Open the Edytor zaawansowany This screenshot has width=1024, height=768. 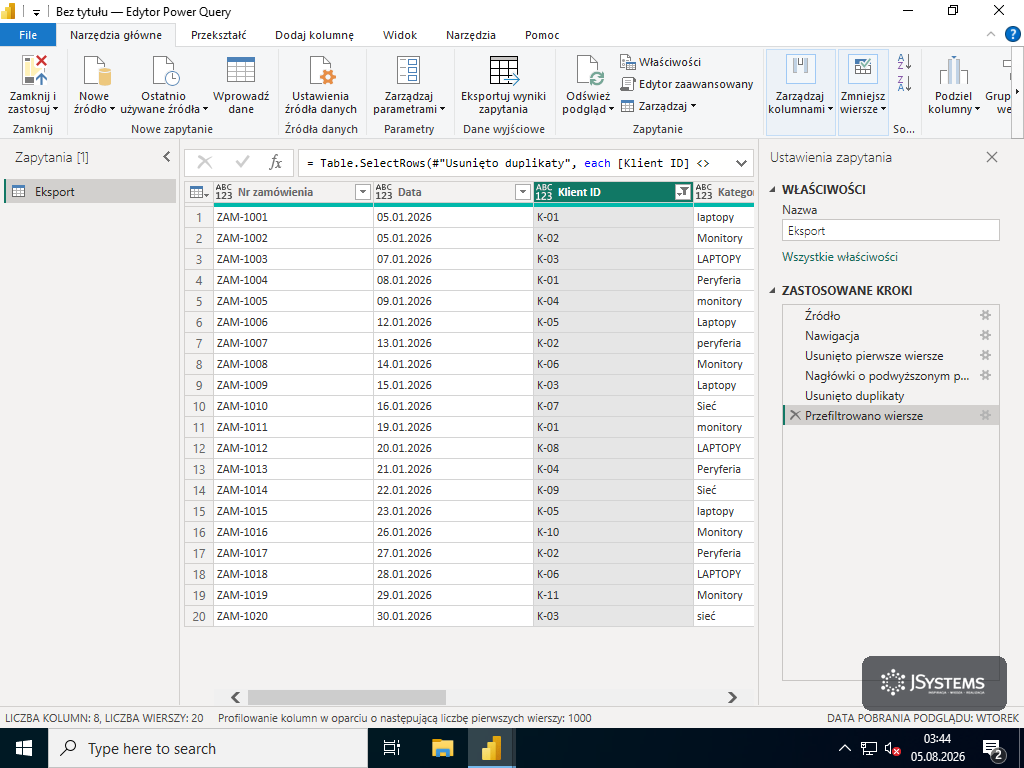click(x=686, y=84)
